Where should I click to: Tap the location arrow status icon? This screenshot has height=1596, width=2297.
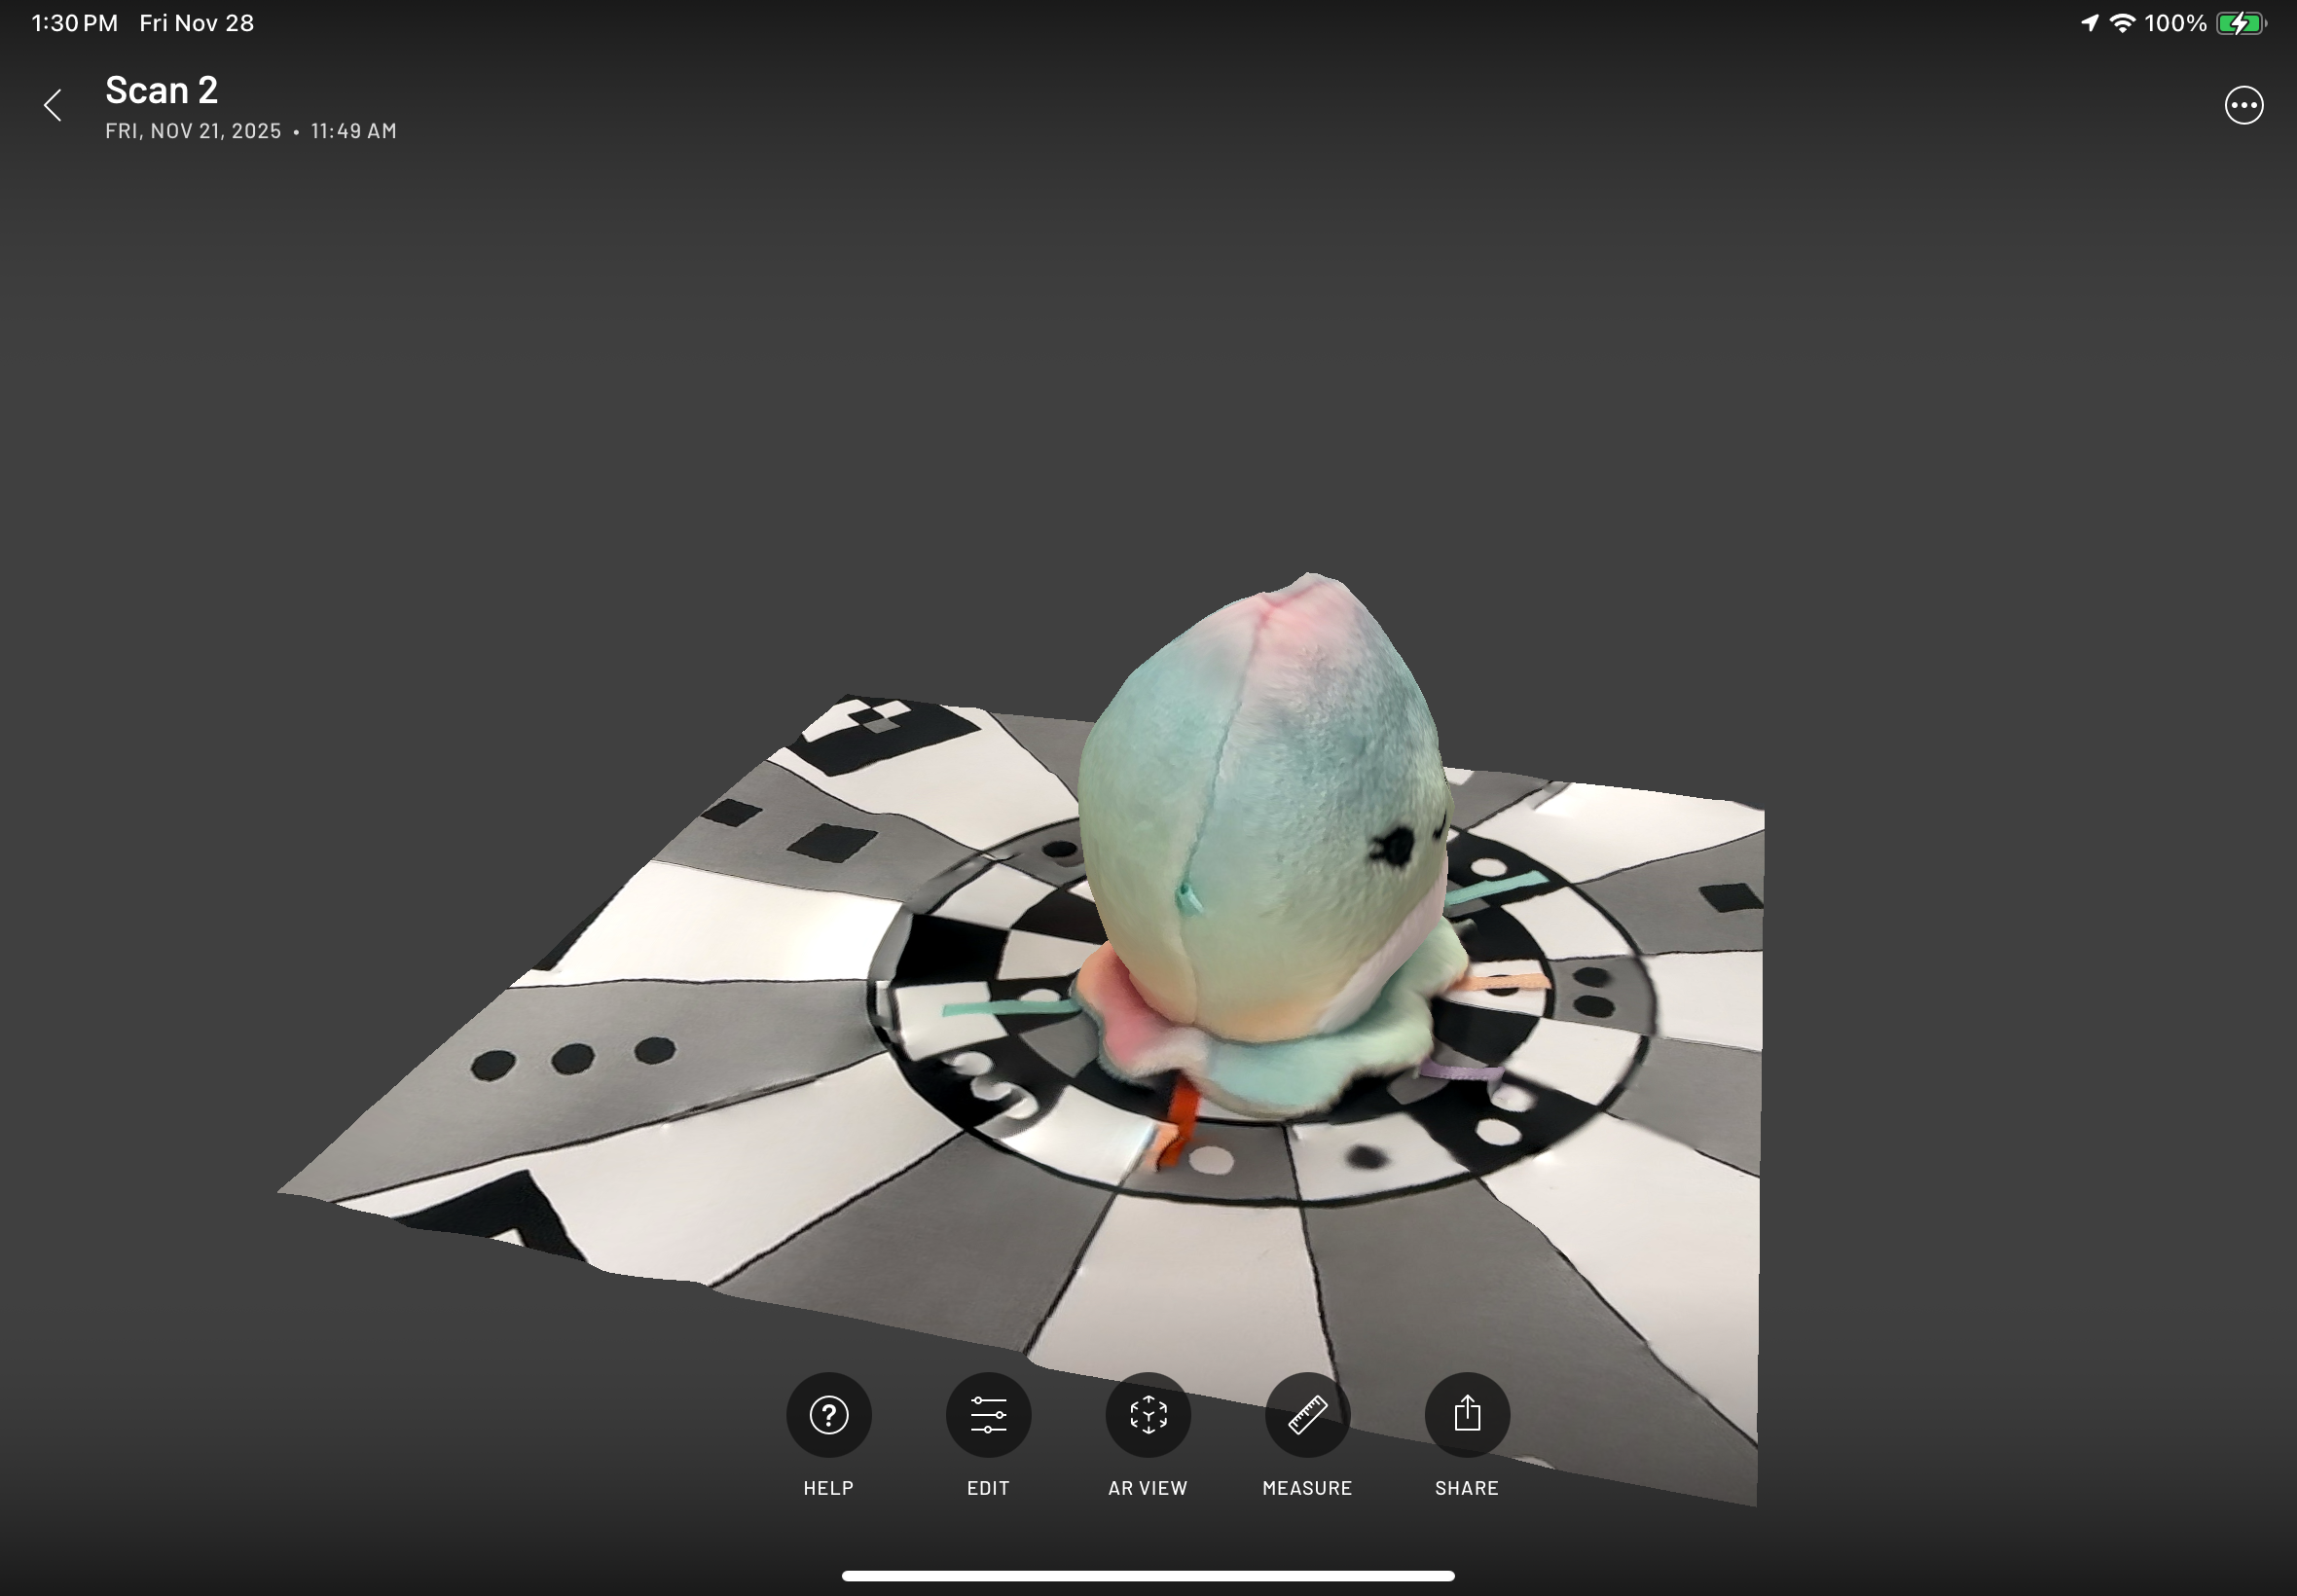pyautogui.click(x=2089, y=23)
